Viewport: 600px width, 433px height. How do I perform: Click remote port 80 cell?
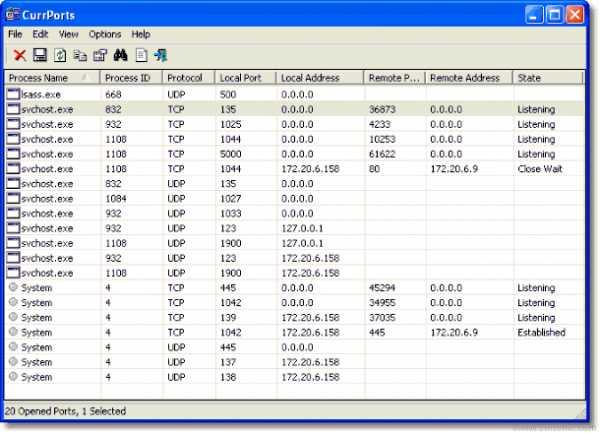click(x=375, y=169)
